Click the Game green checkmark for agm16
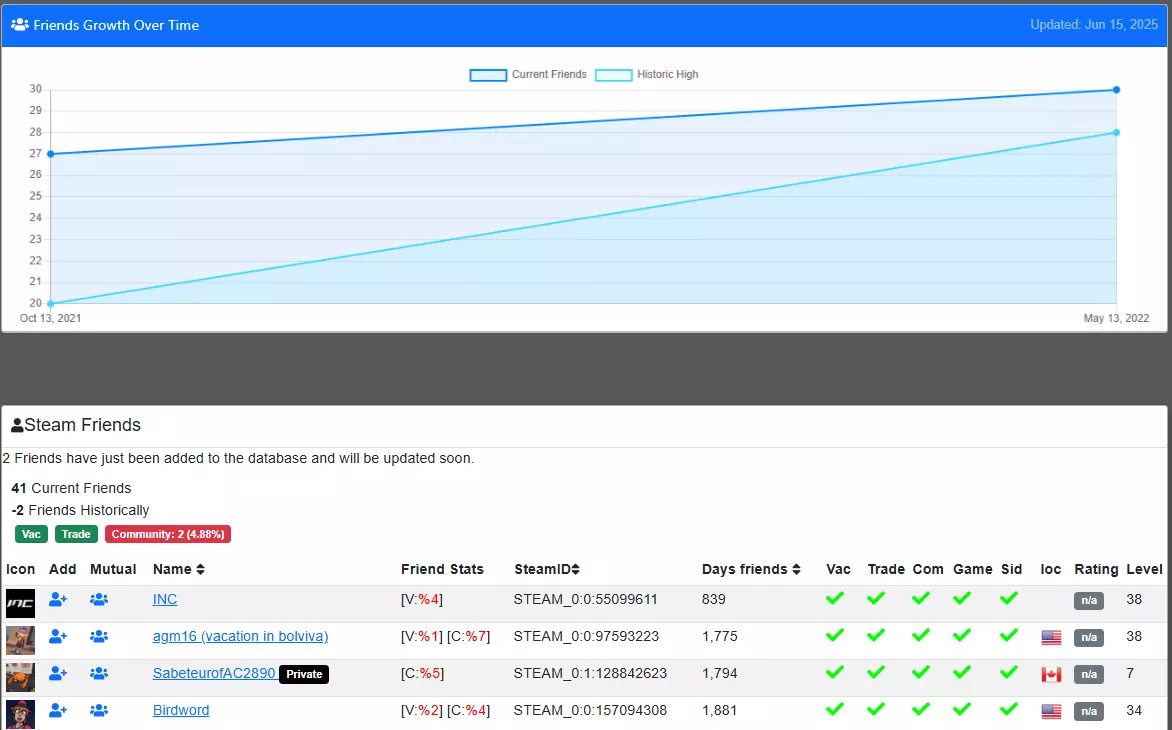This screenshot has width=1172, height=730. (962, 635)
